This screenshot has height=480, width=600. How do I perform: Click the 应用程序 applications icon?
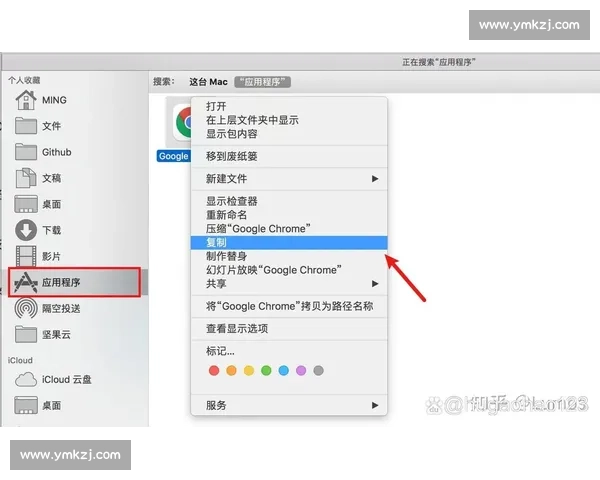(x=26, y=282)
